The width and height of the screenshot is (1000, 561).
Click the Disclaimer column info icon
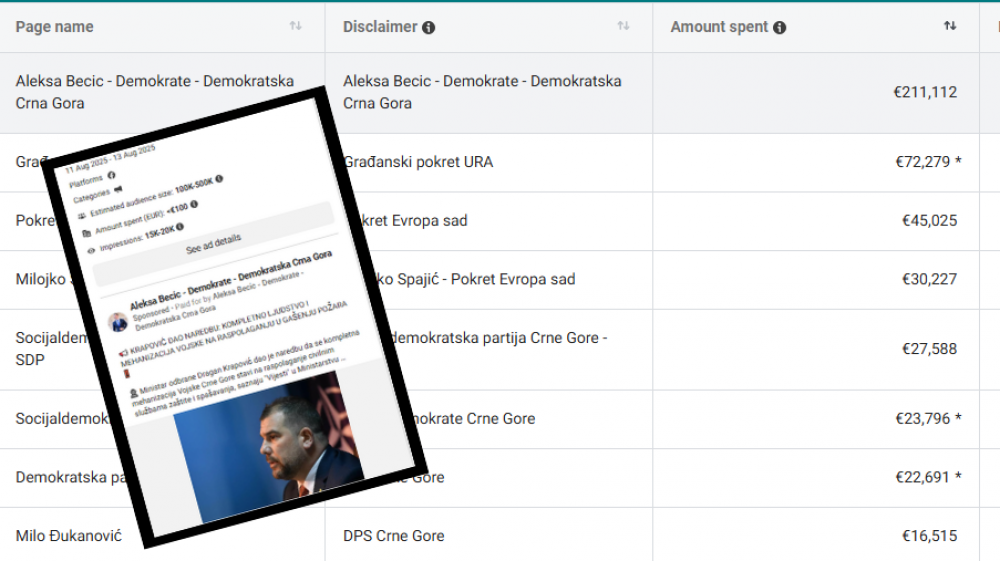(429, 28)
